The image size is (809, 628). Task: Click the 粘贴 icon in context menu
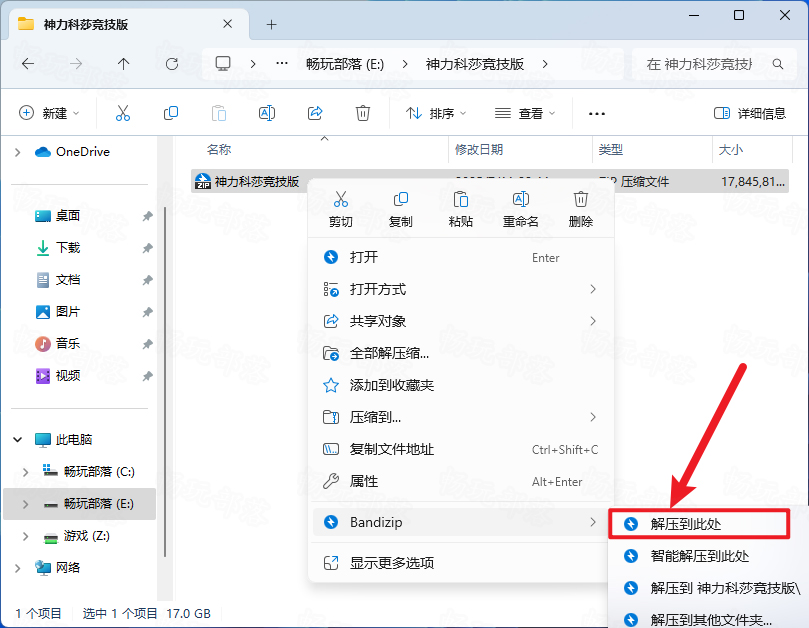[x=461, y=199]
